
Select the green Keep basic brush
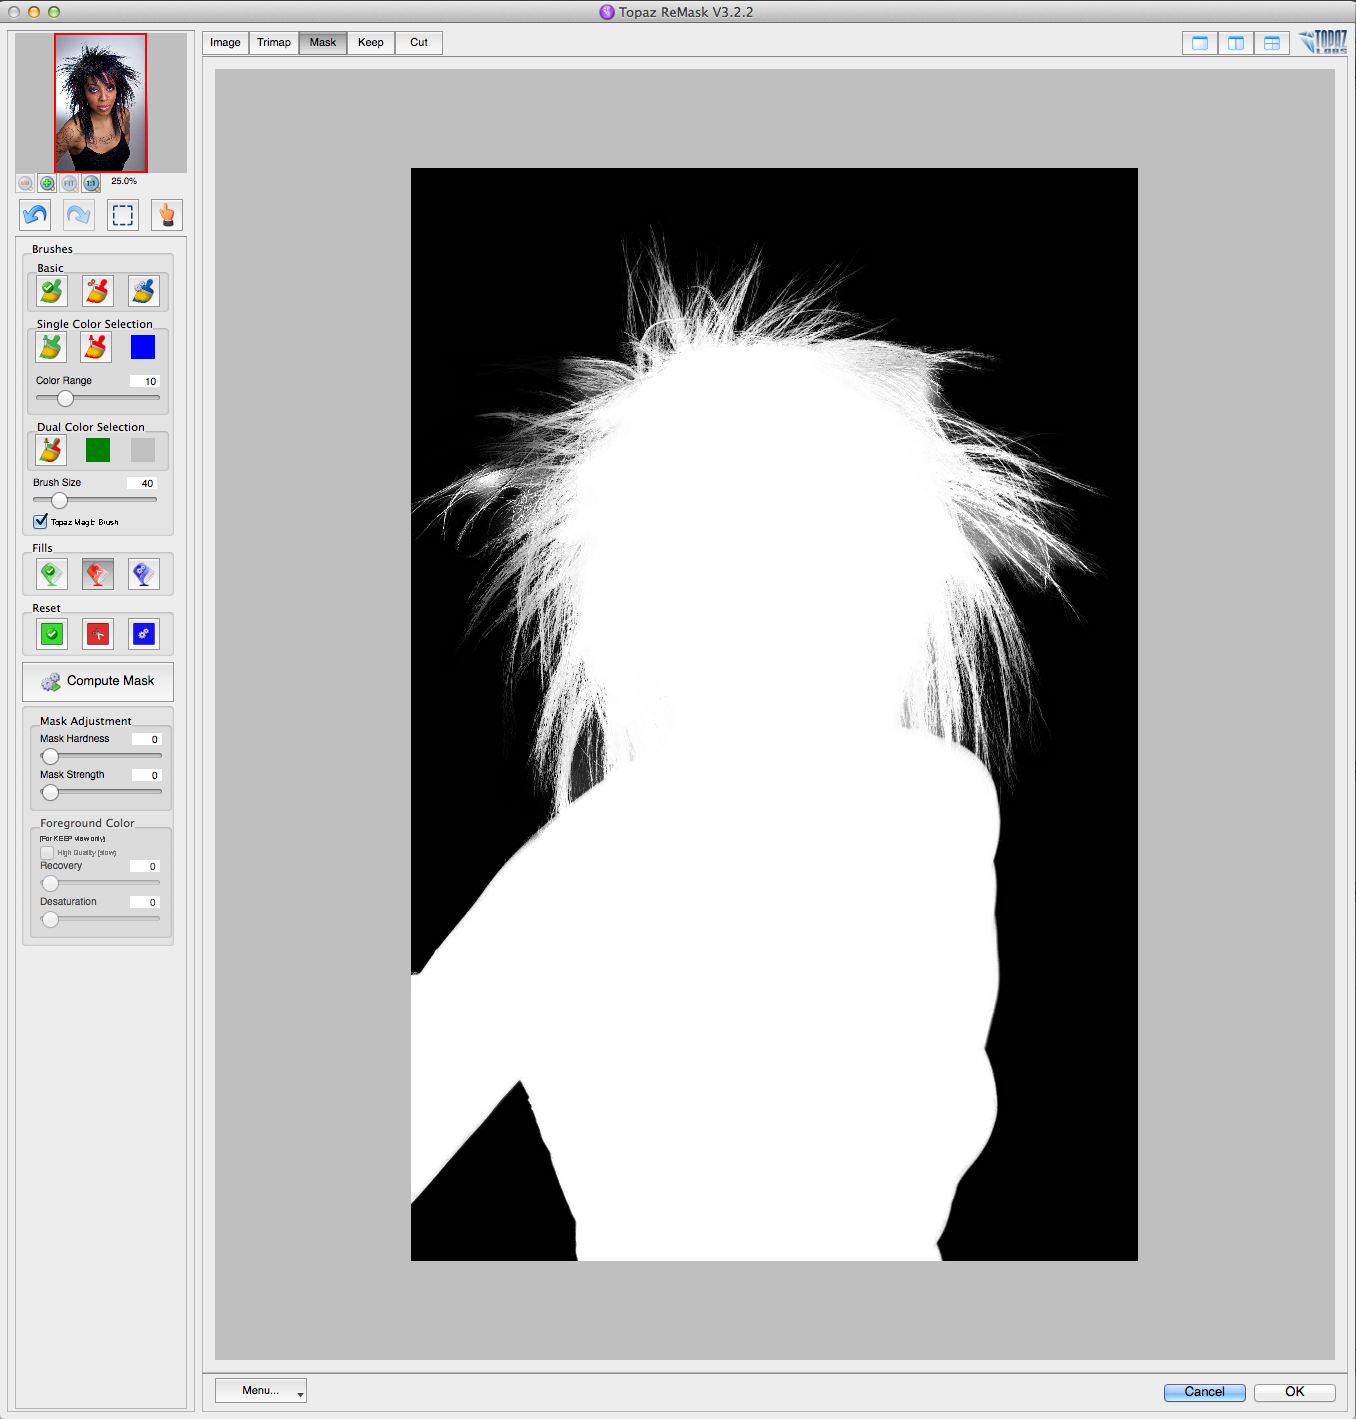point(51,291)
